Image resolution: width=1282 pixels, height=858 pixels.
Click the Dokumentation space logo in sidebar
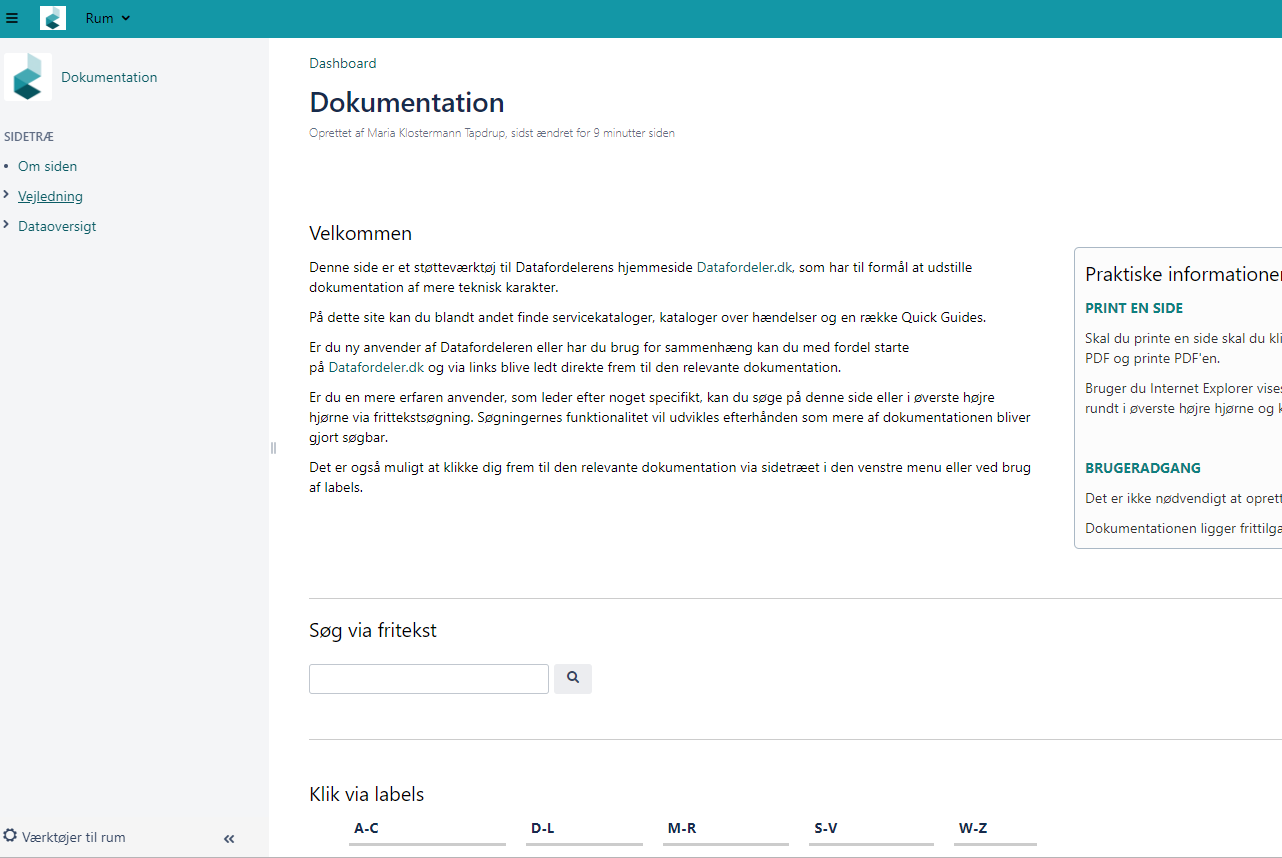(x=28, y=77)
